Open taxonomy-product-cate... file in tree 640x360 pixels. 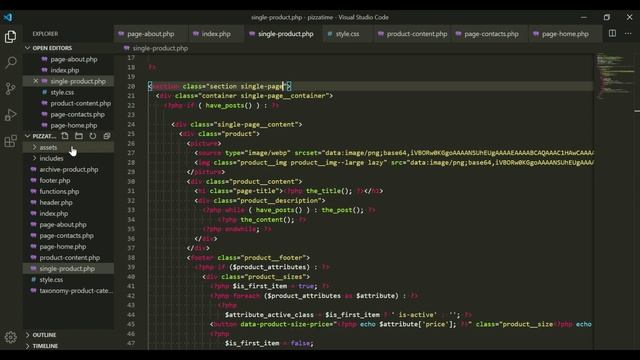pyautogui.click(x=68, y=291)
